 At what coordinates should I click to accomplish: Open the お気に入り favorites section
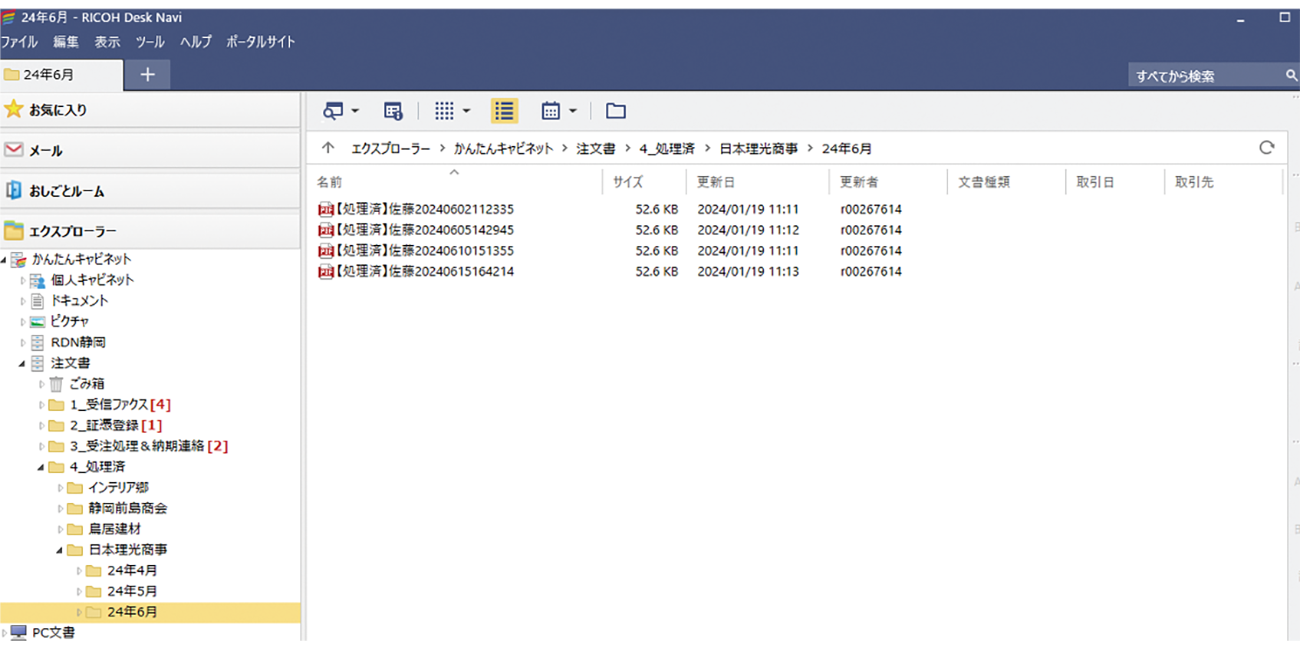tap(60, 110)
